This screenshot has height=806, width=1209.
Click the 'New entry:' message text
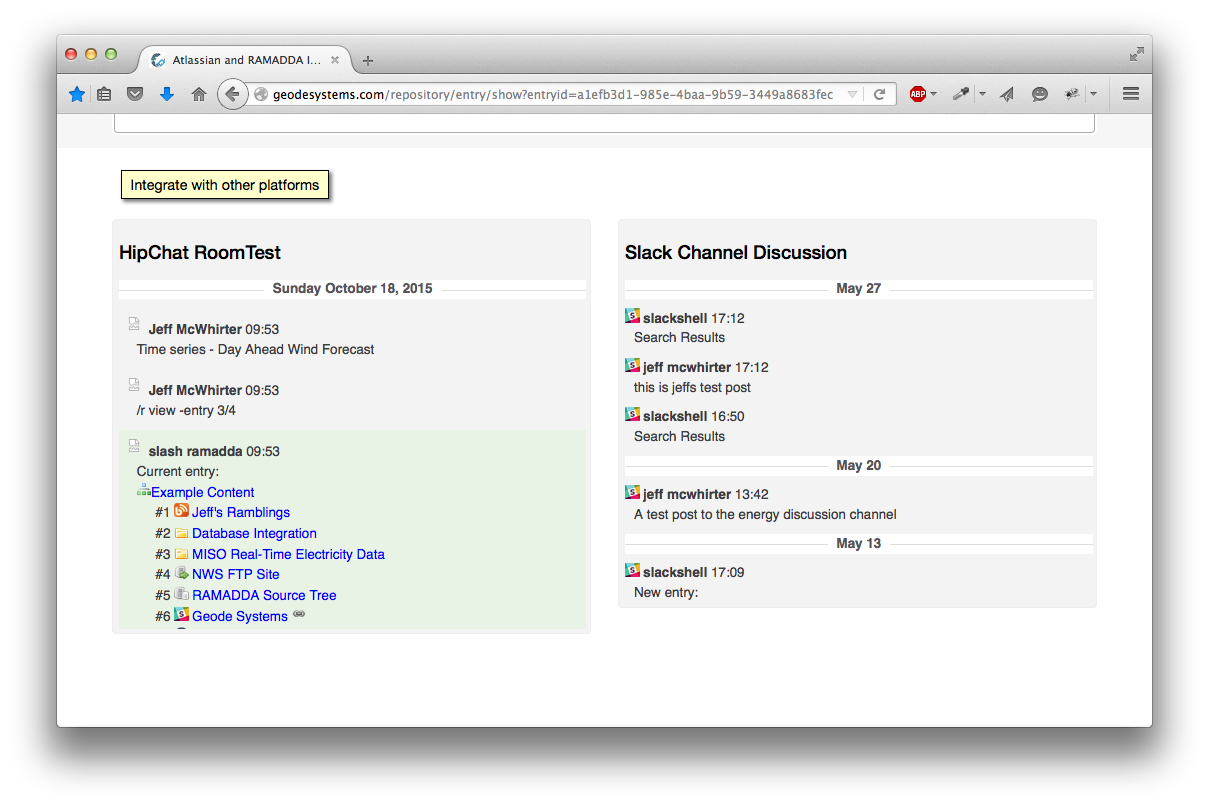(666, 592)
